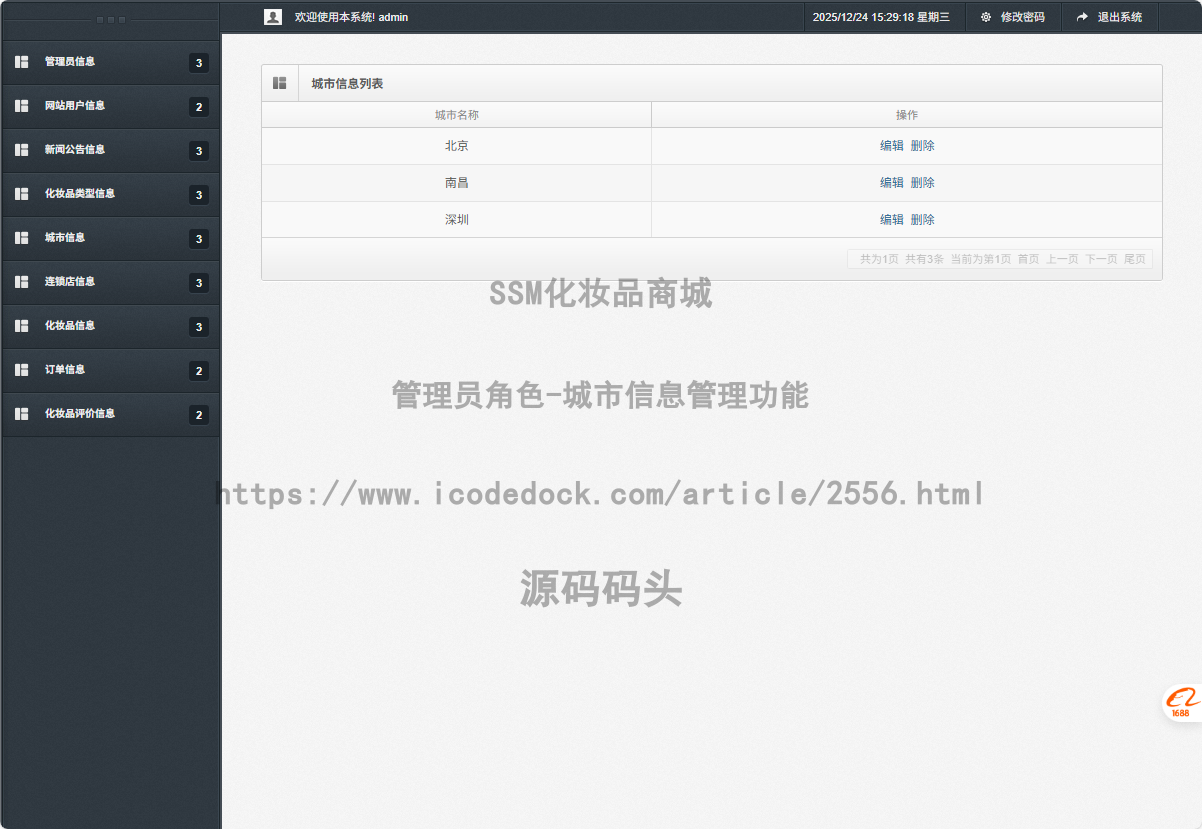
Task: Click the sidebar collapse handle dots at top
Action: point(110,20)
